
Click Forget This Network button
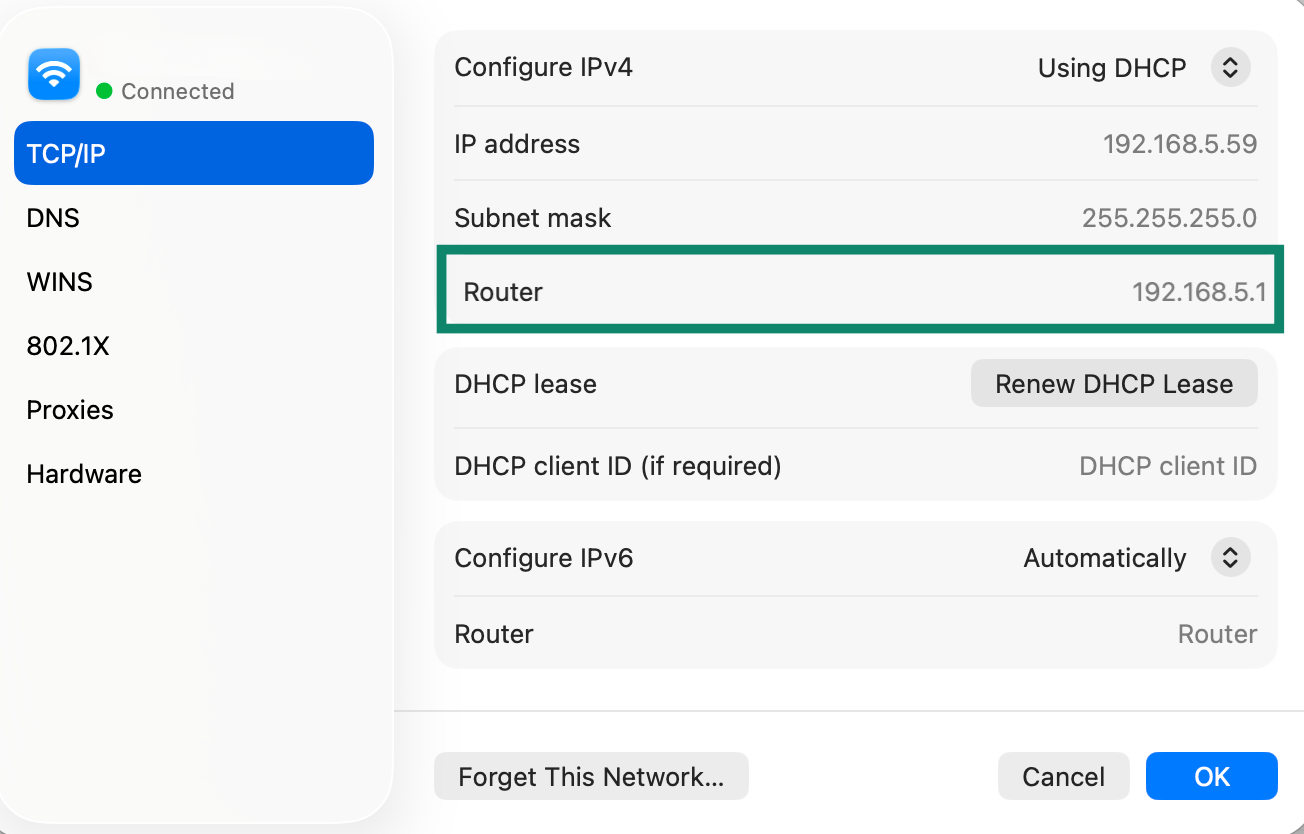[591, 777]
